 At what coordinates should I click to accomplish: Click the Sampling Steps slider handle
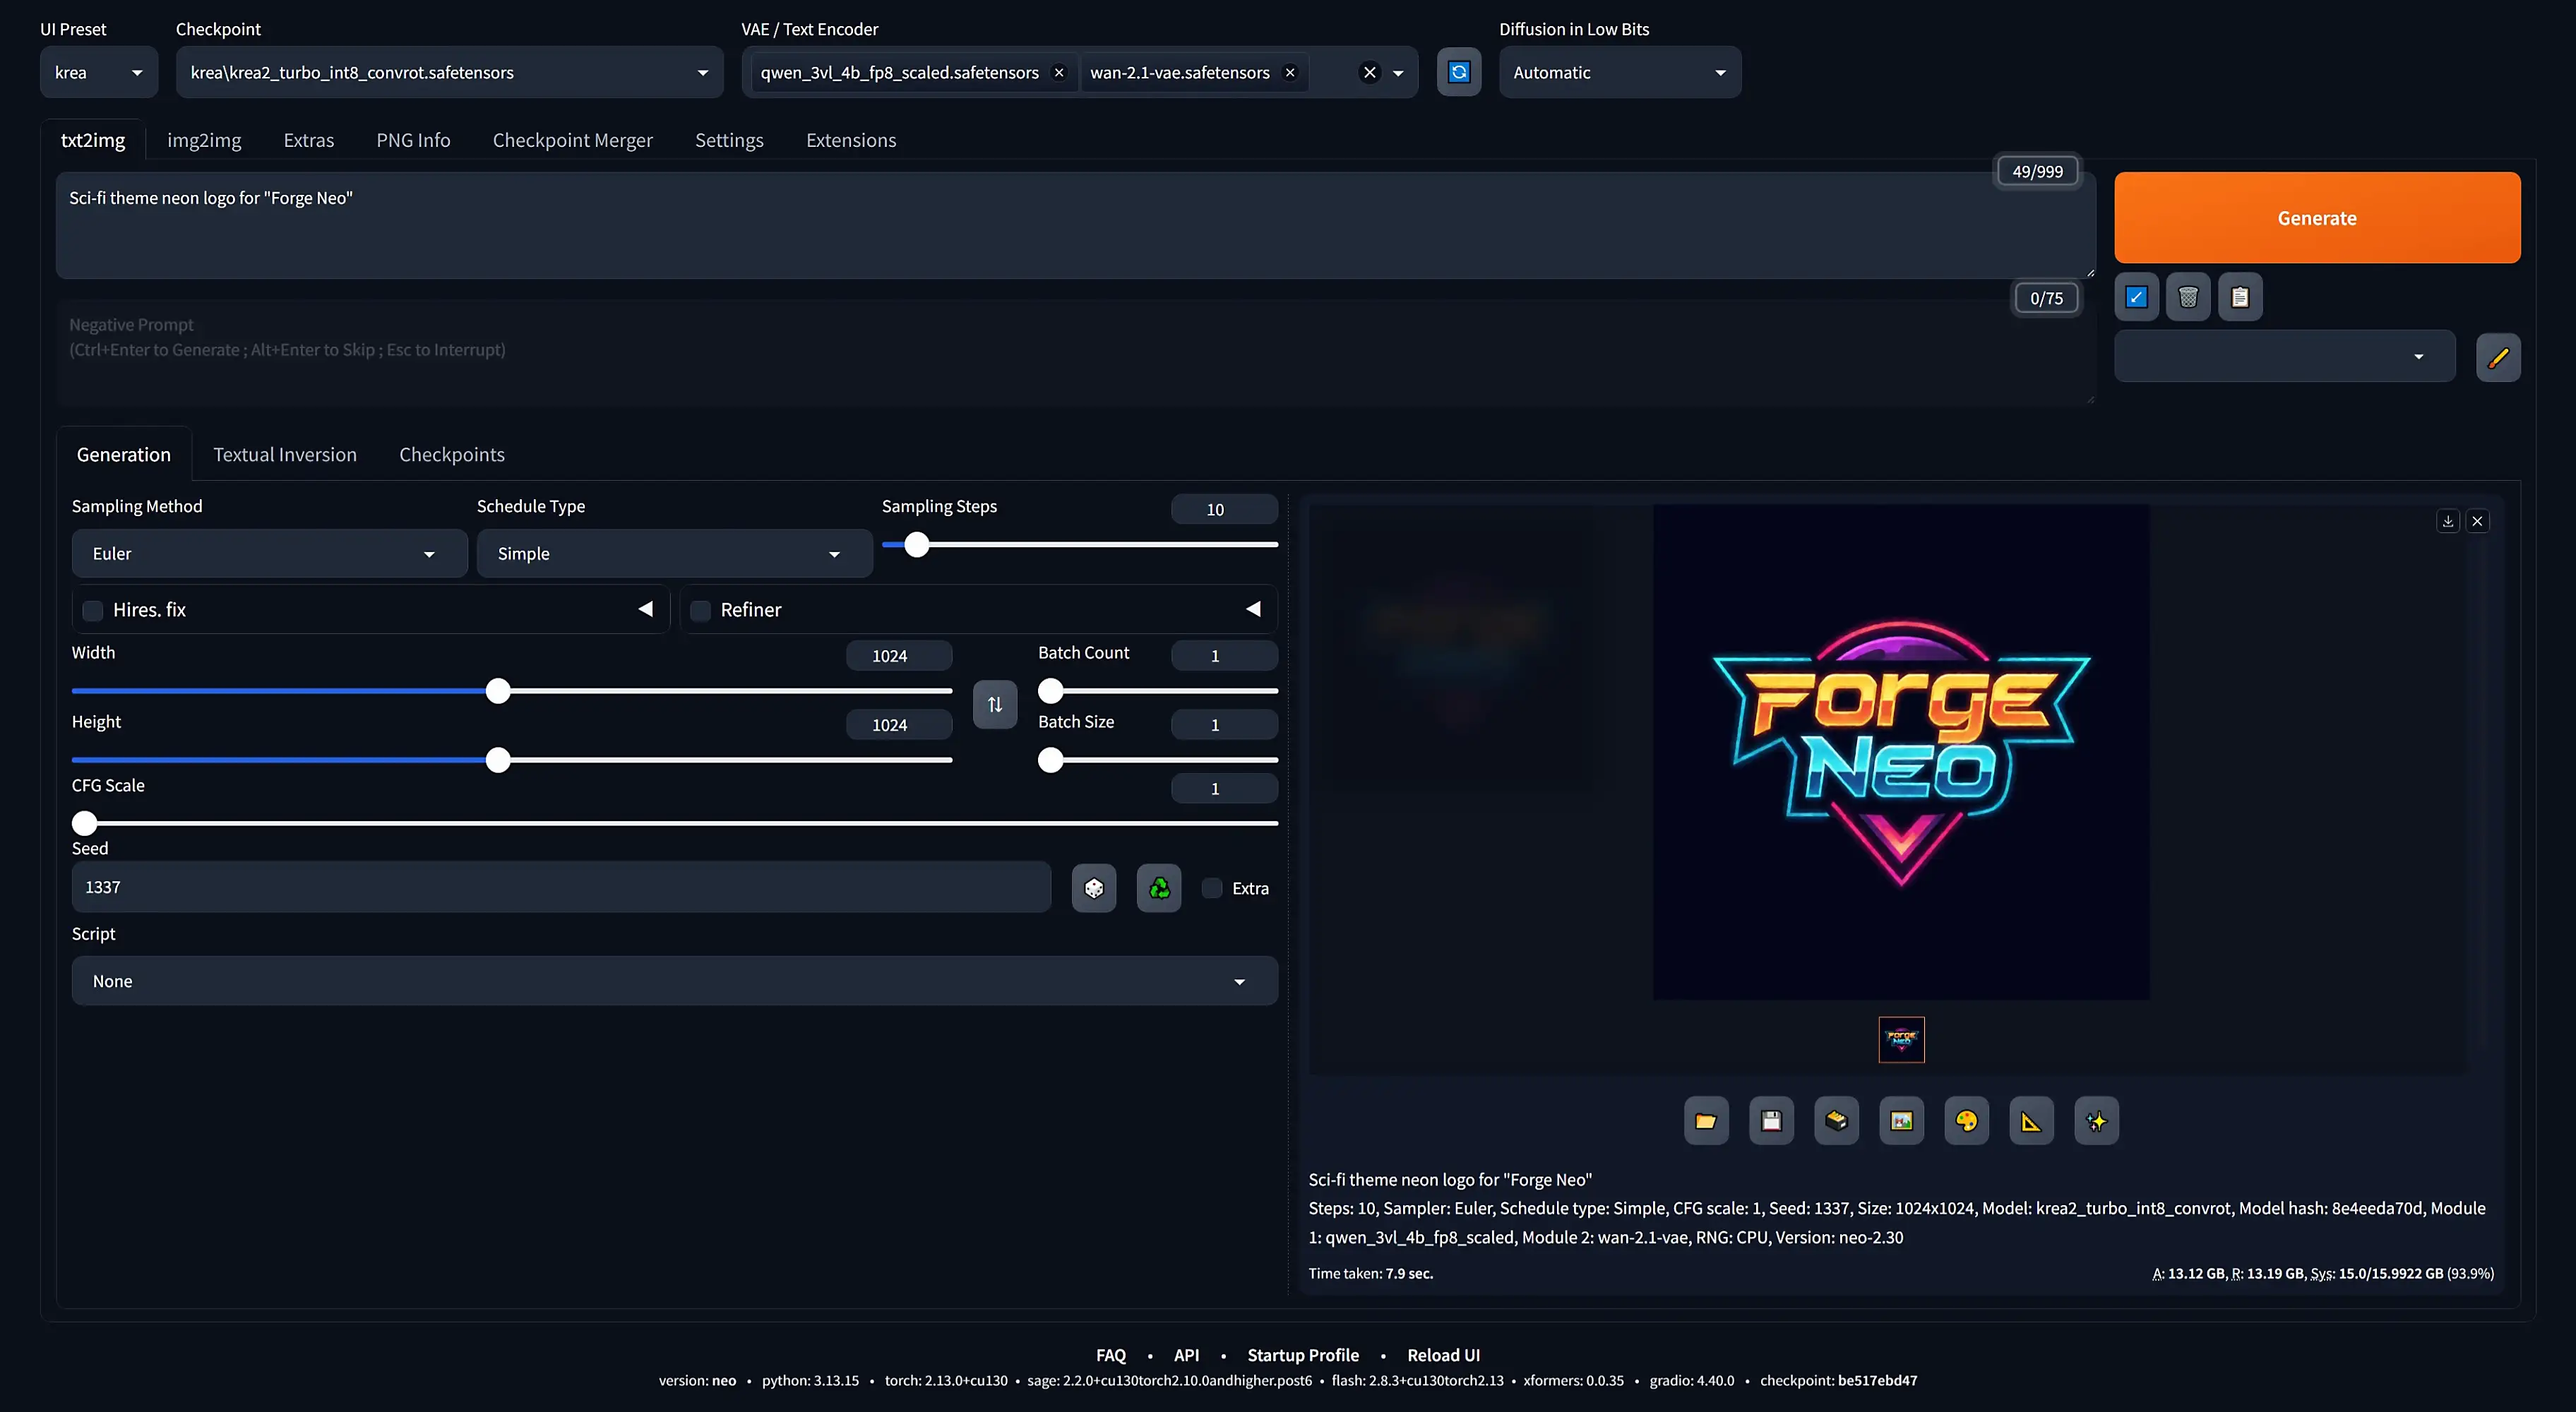[x=916, y=545]
